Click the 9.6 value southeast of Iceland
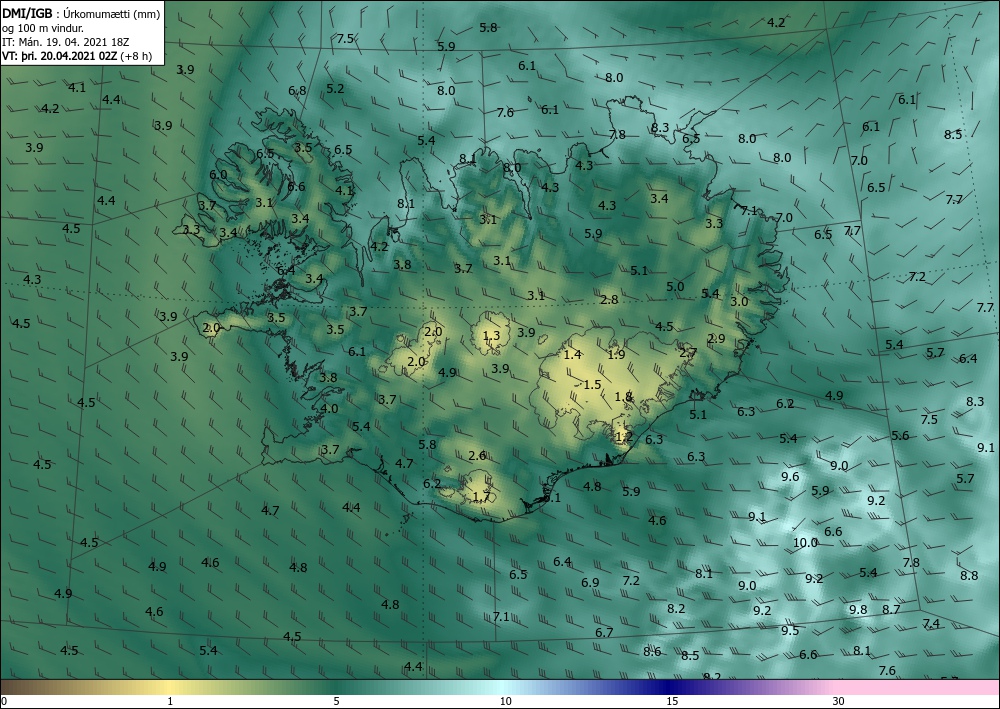 (790, 476)
